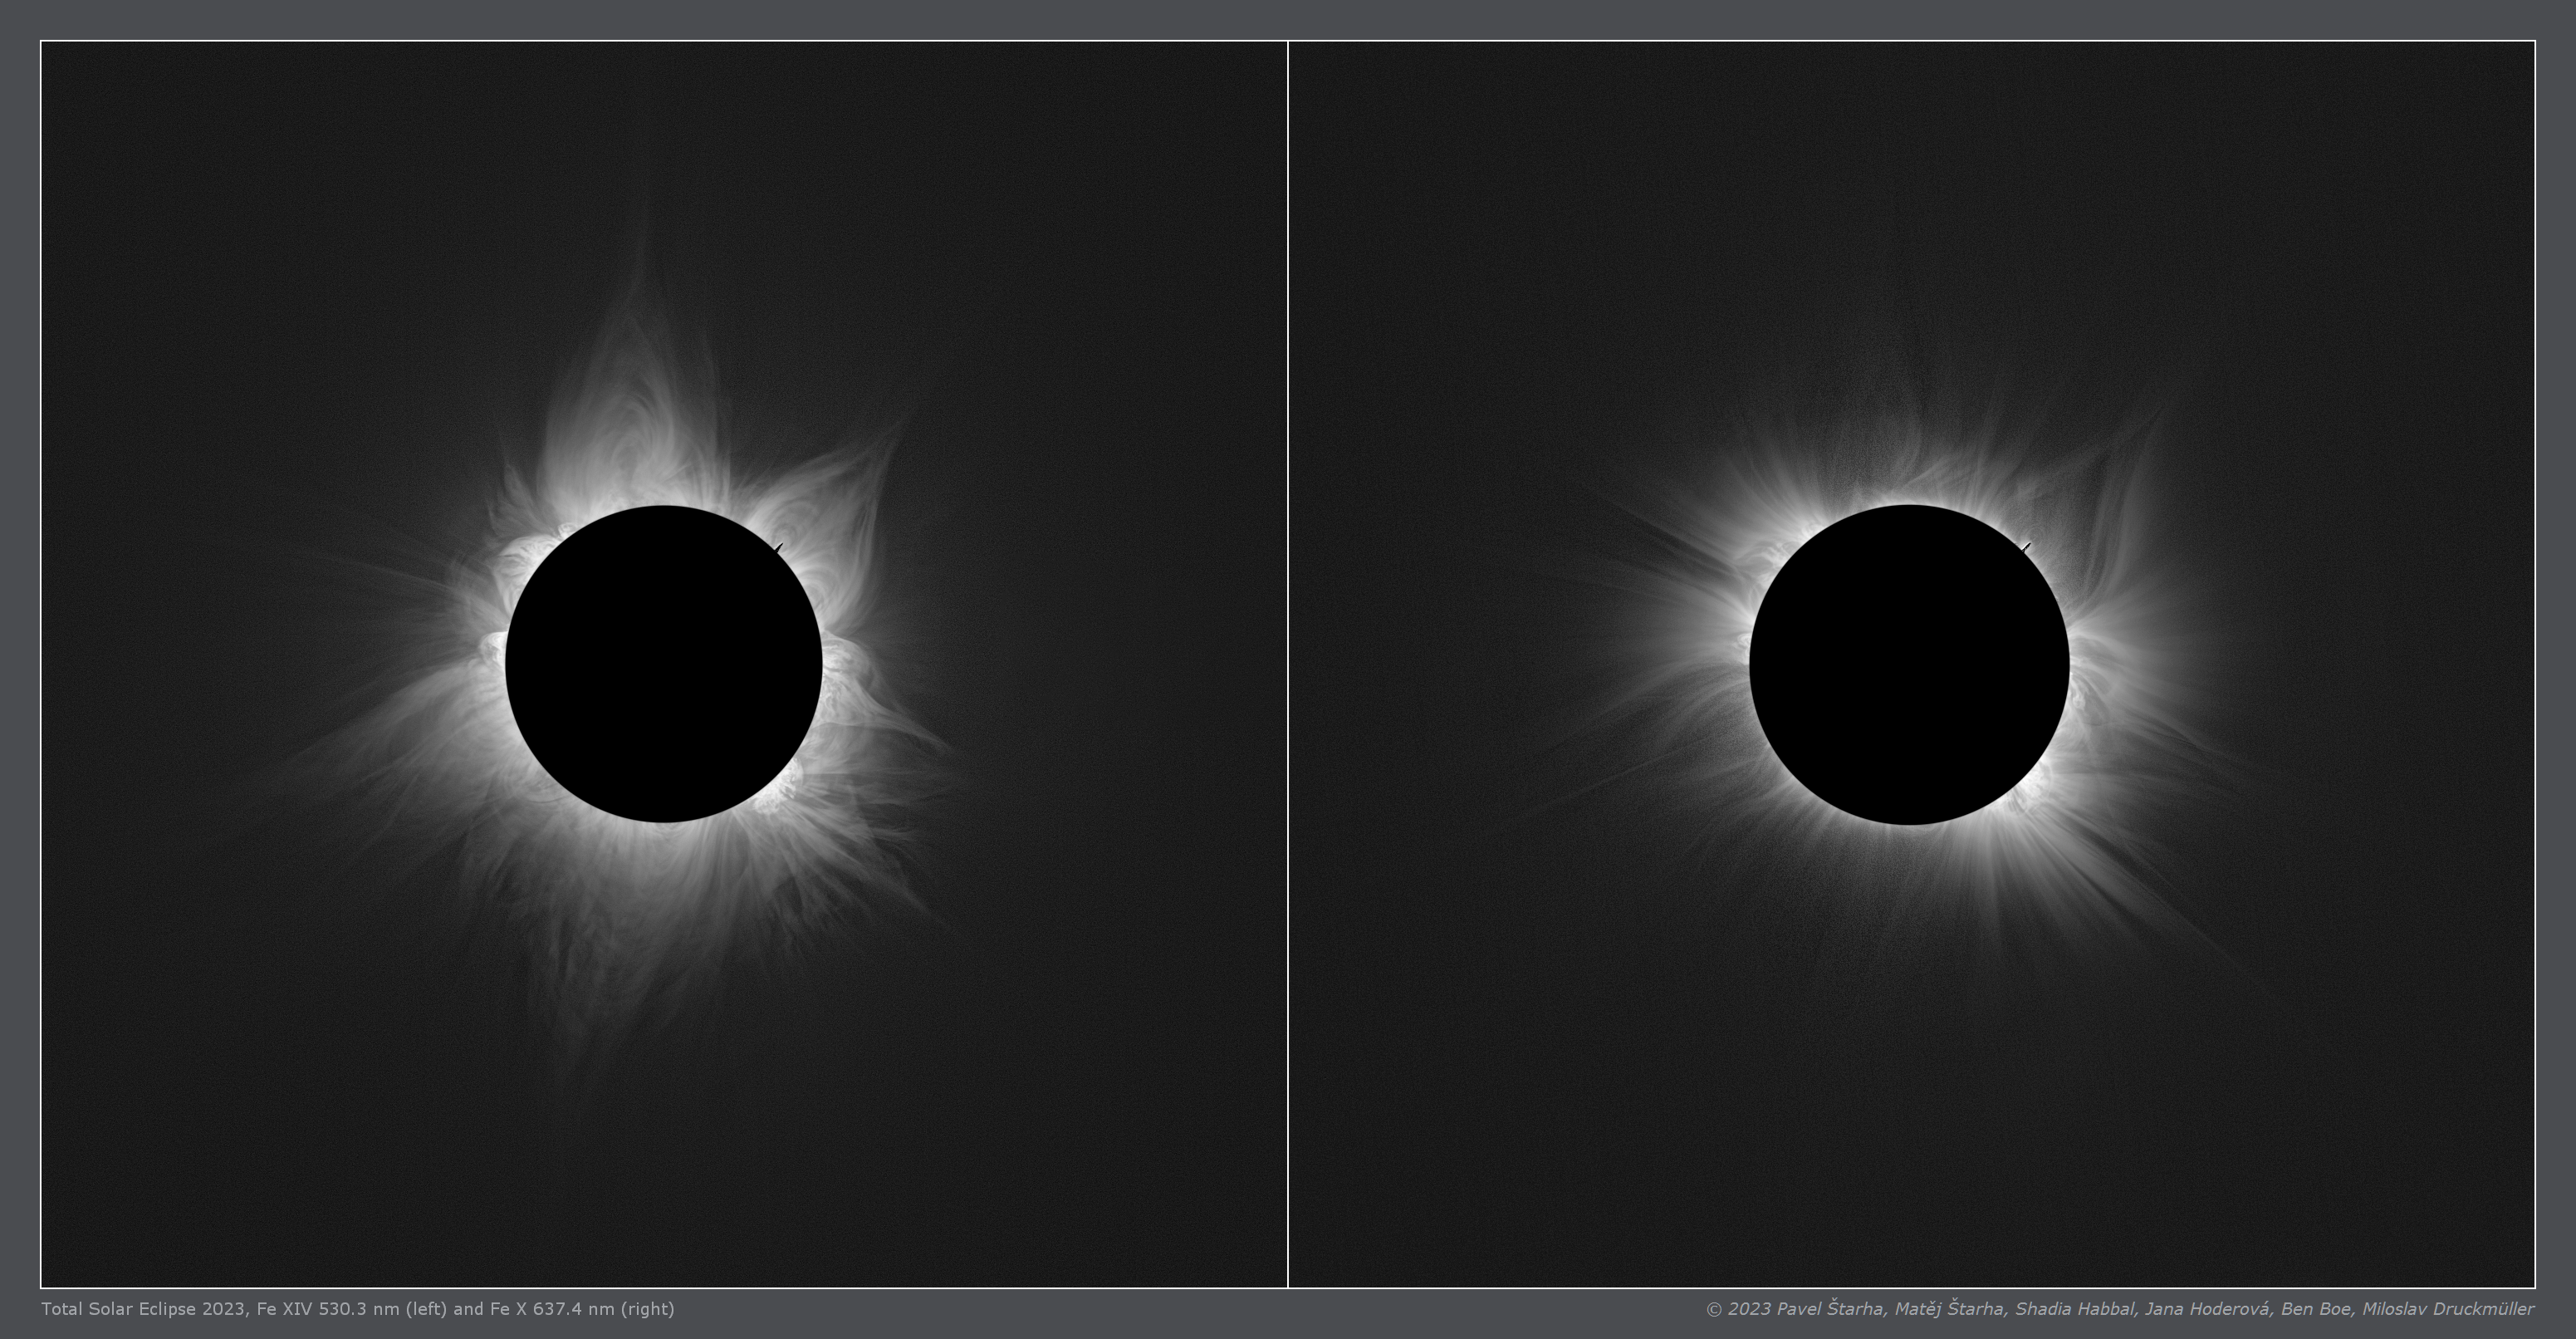Click 'Fe X 637.4 nm (right)' in caption
This screenshot has height=1339, width=2576.
click(x=582, y=1309)
